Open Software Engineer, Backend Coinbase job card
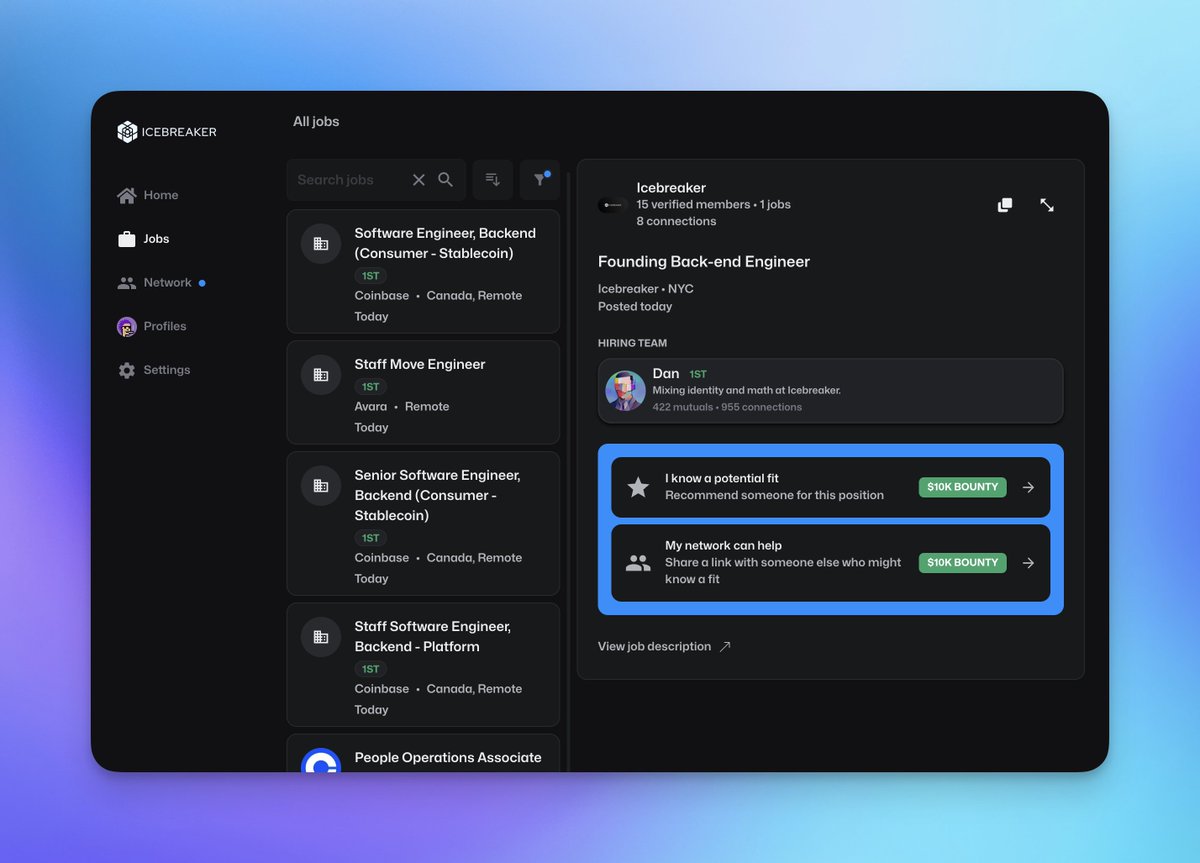The image size is (1200, 863). 423,271
